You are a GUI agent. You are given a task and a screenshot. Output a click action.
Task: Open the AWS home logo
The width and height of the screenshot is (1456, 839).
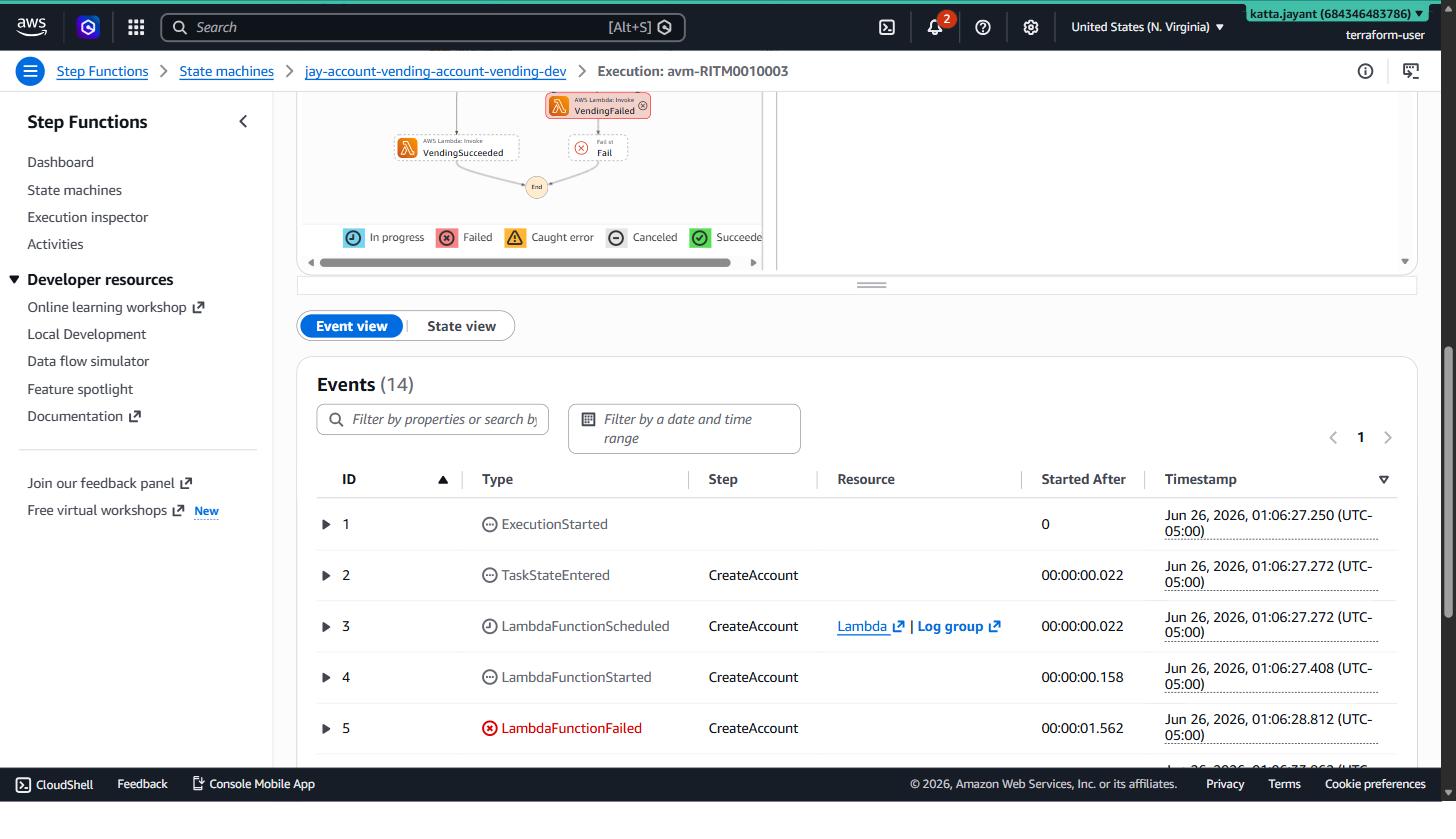point(31,26)
